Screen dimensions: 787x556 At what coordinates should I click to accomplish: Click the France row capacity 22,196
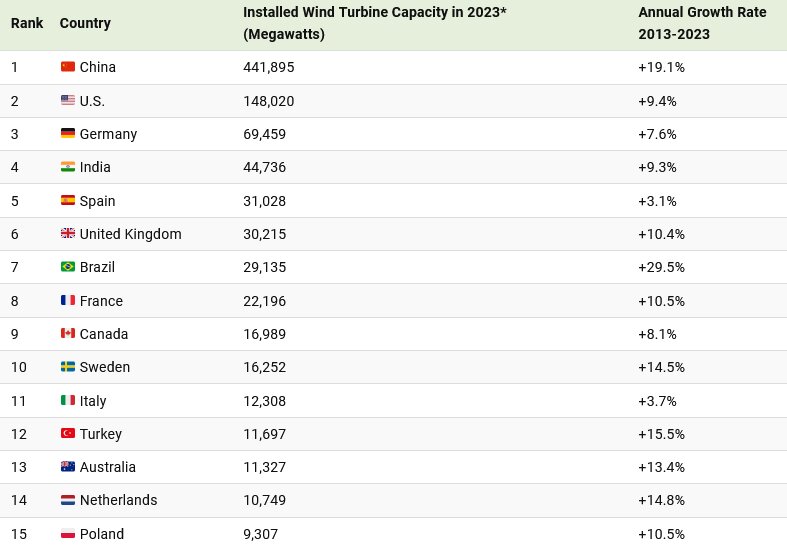(x=265, y=301)
